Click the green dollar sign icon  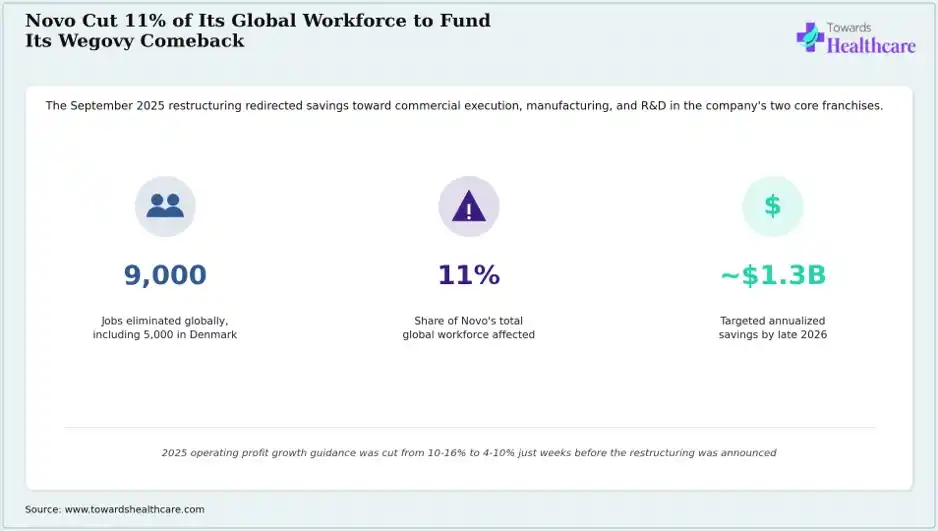point(772,206)
